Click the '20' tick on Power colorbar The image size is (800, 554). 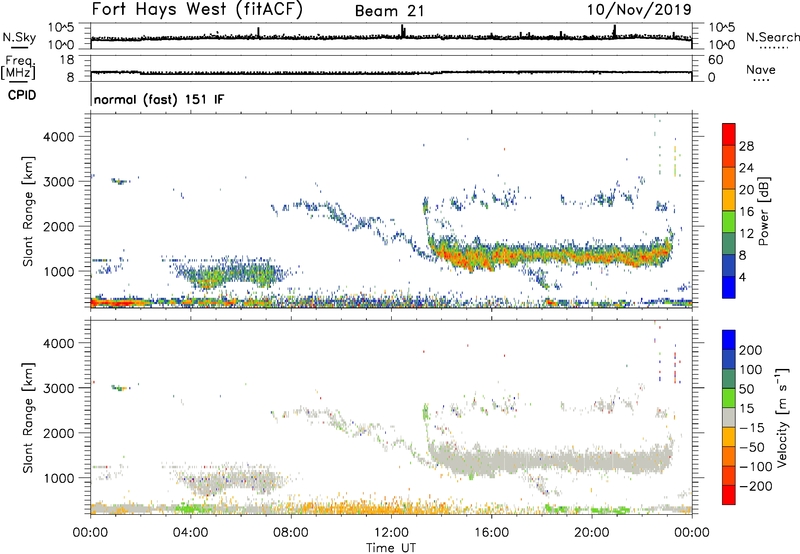tap(746, 190)
